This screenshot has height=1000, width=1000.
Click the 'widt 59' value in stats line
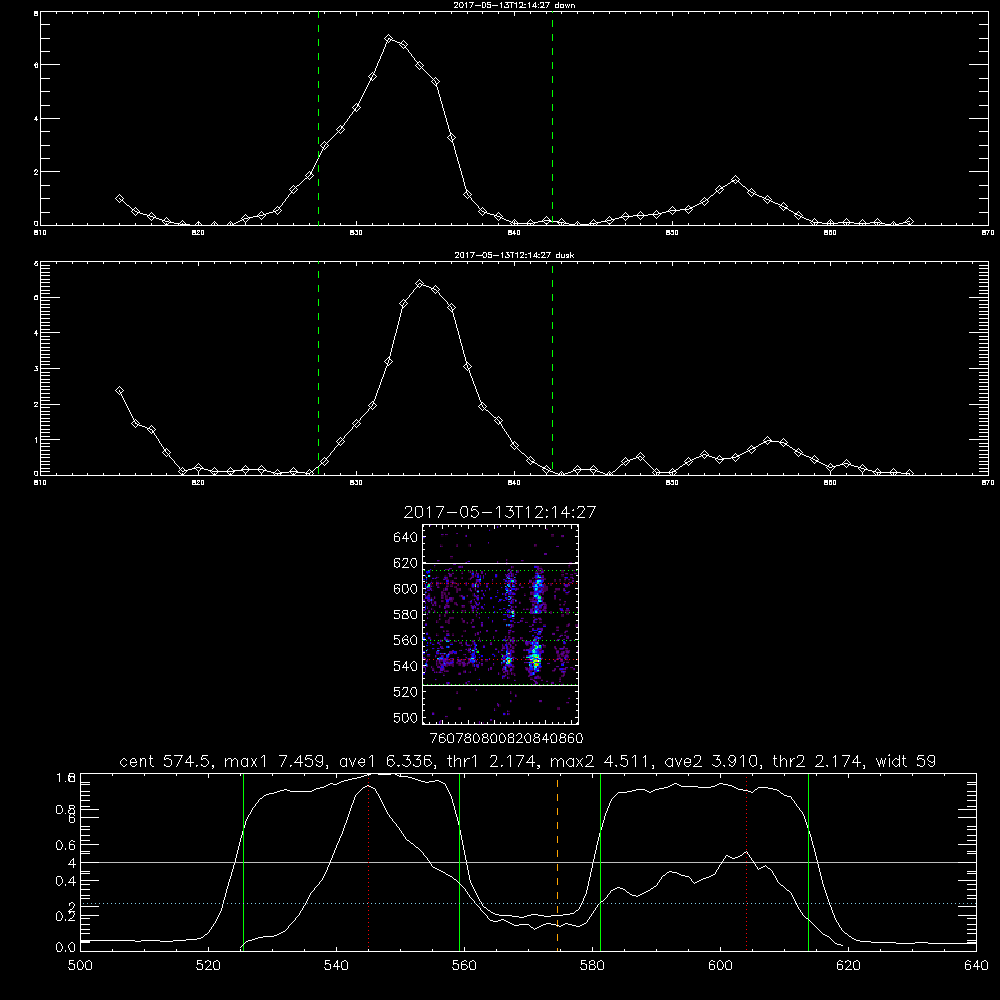906,761
